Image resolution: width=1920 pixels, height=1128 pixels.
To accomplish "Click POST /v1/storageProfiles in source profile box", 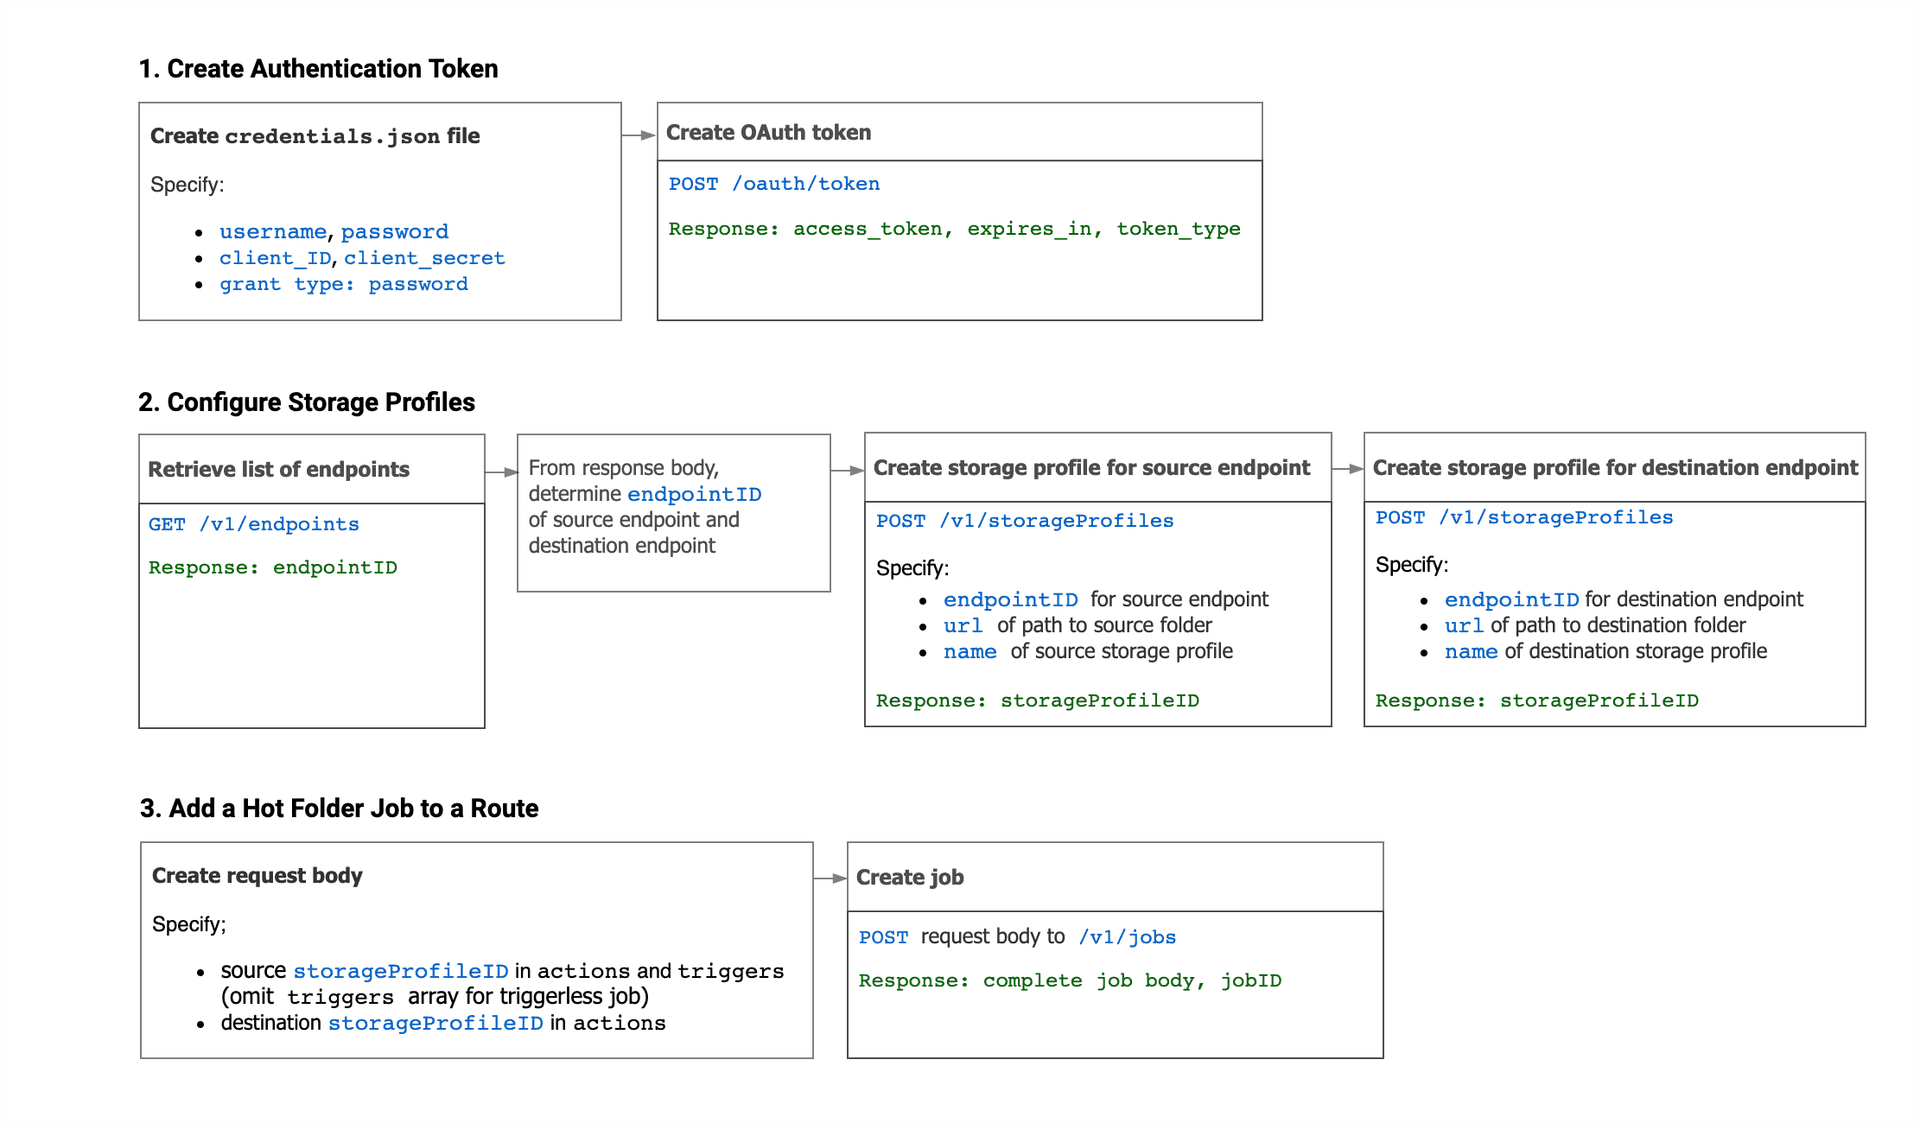I will (x=1024, y=520).
